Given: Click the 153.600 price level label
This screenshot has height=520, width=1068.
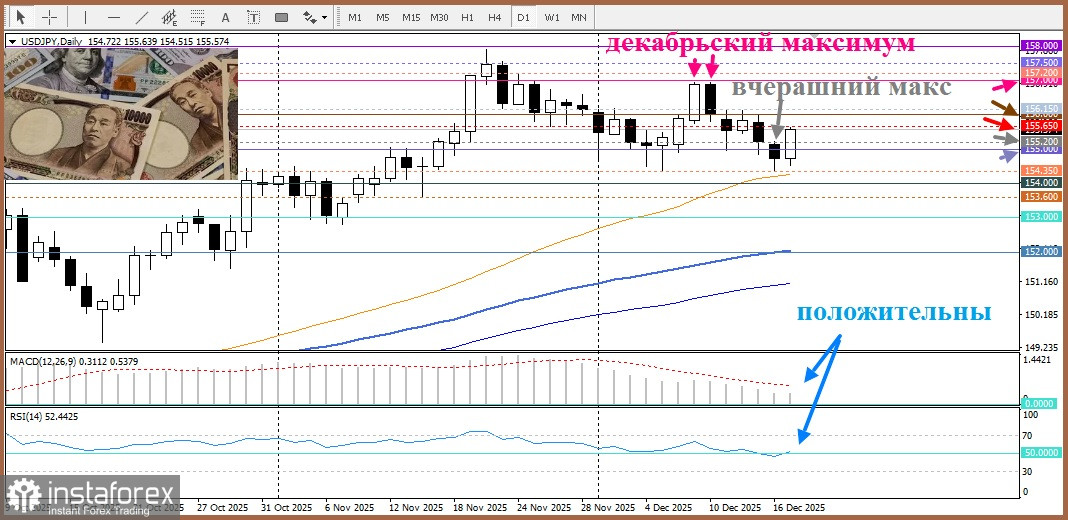Looking at the screenshot, I should point(1041,197).
